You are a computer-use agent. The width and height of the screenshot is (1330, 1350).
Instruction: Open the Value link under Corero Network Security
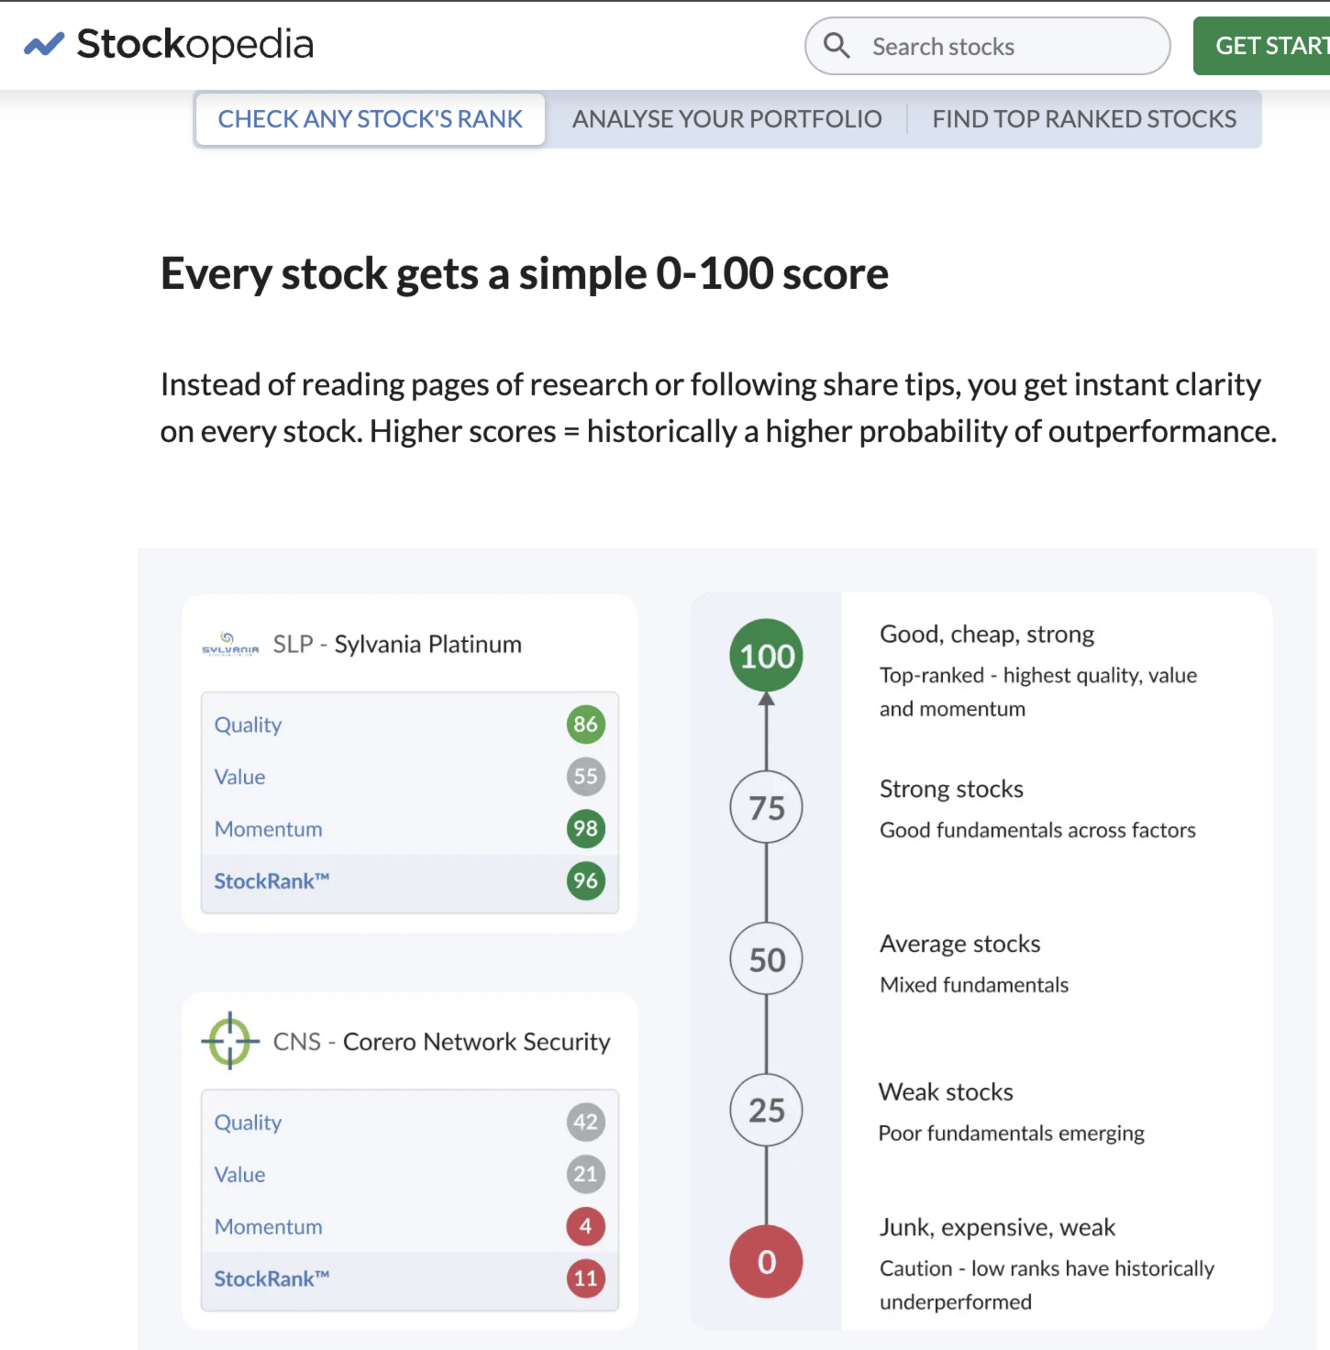click(240, 1175)
